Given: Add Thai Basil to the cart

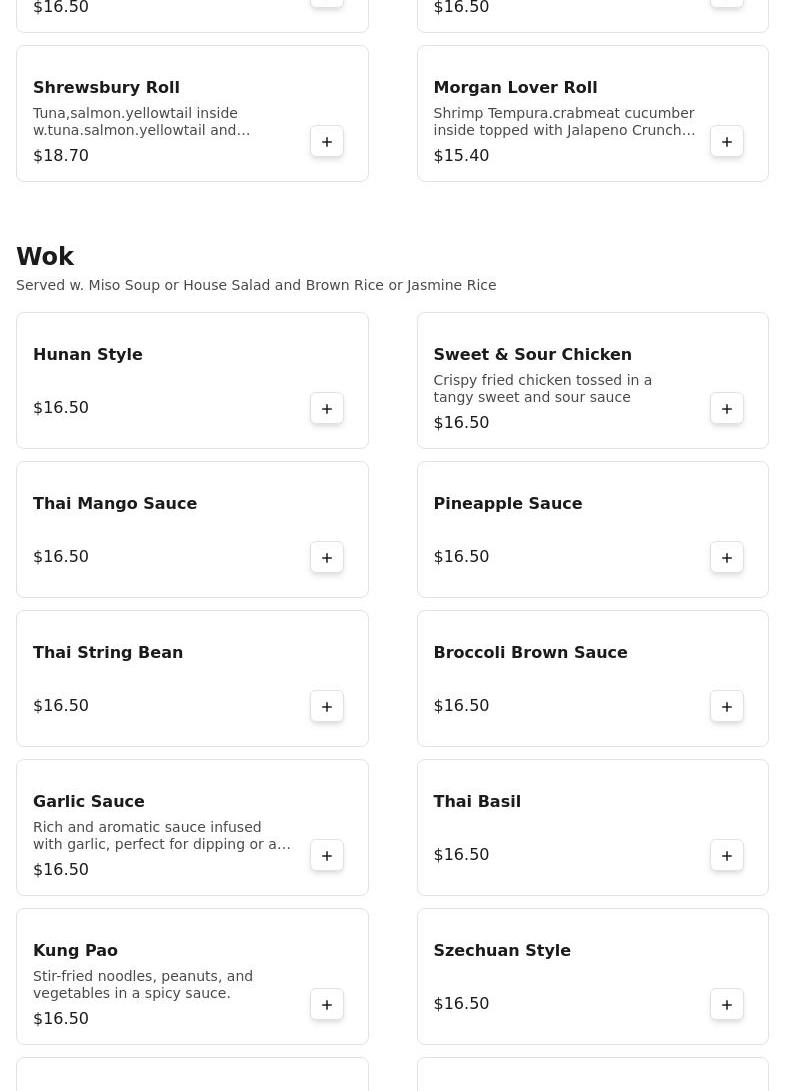Looking at the screenshot, I should point(727,856).
